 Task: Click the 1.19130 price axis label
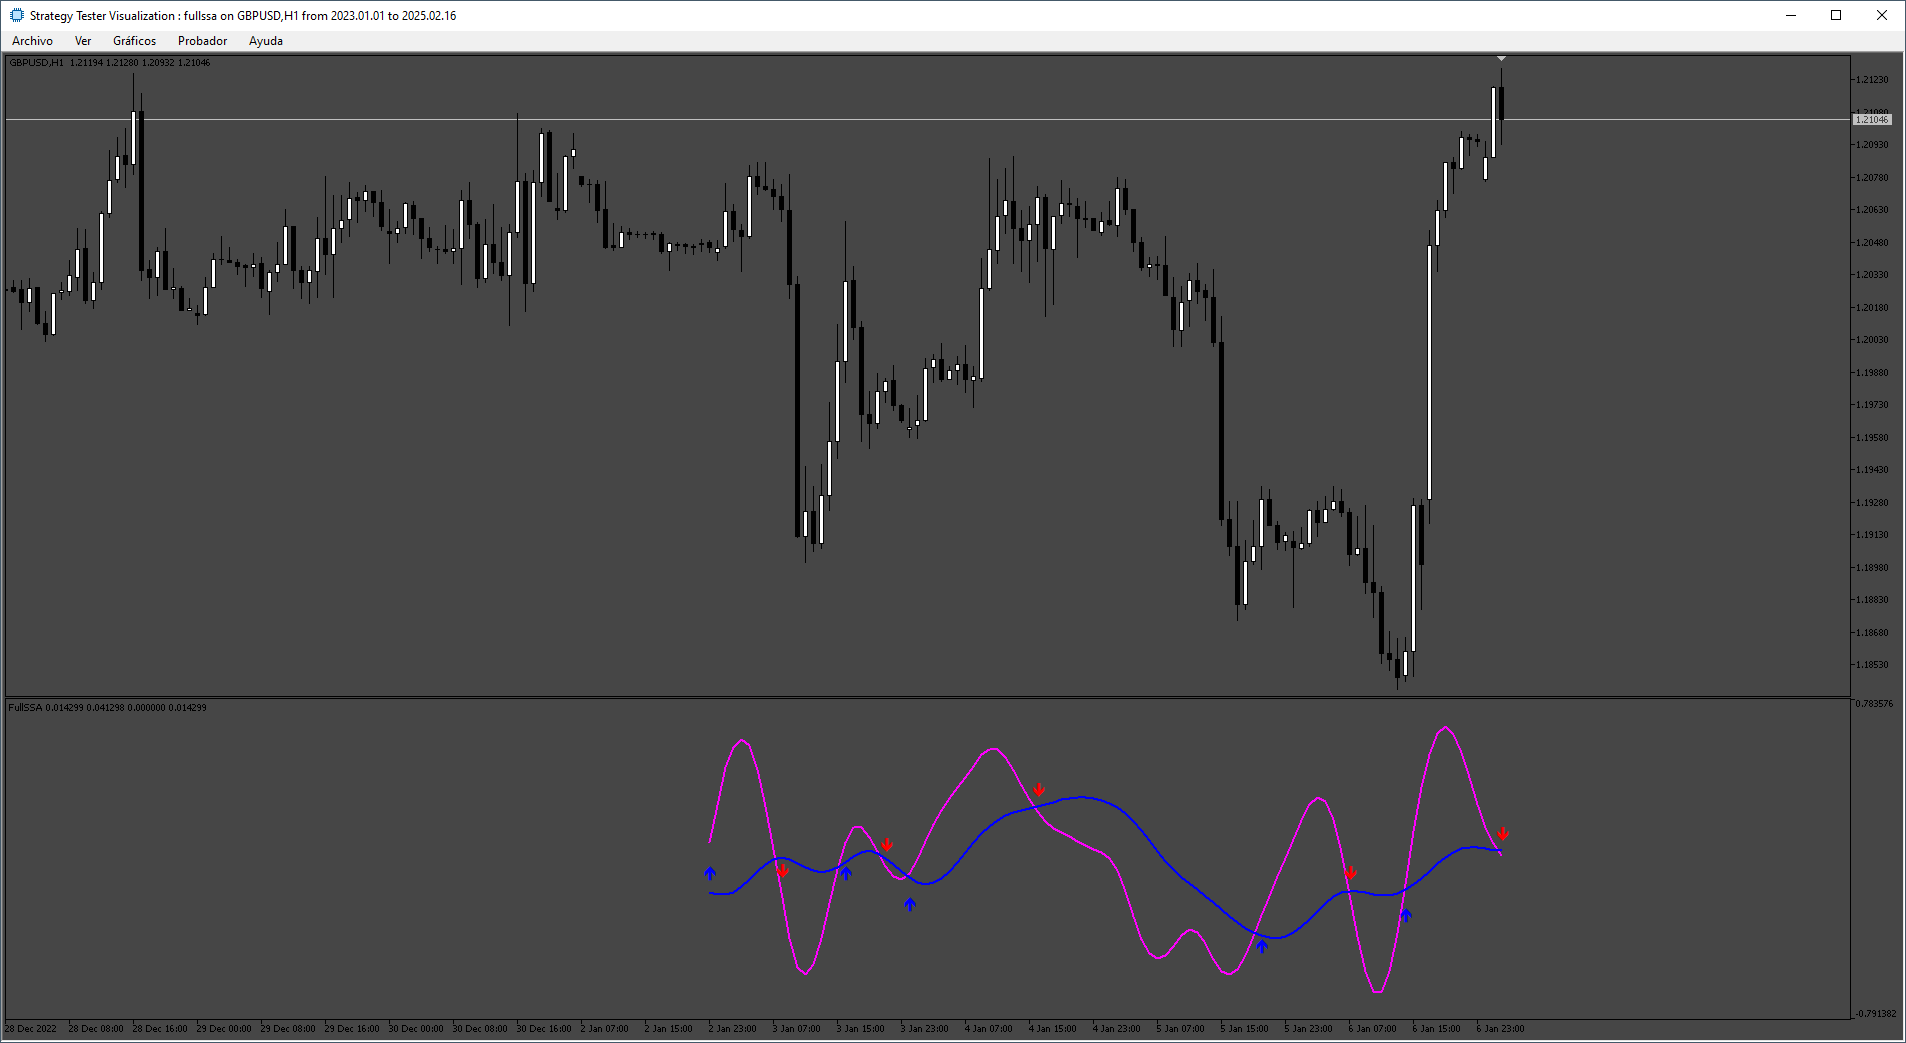pos(1872,535)
